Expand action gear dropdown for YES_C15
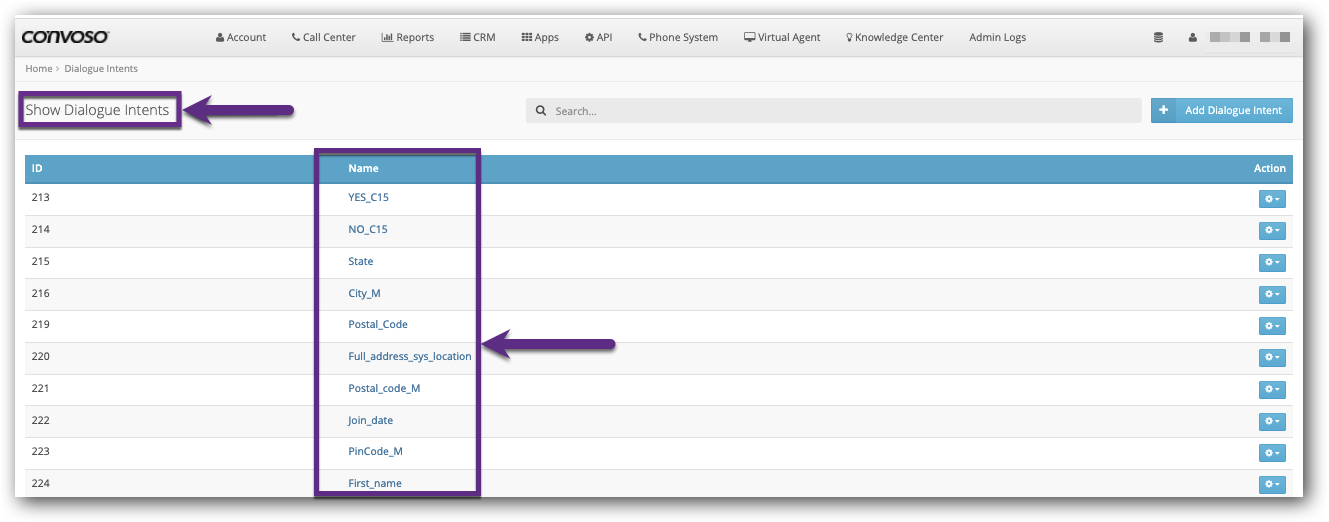Screen dimensions: 1329x522 tap(1271, 199)
